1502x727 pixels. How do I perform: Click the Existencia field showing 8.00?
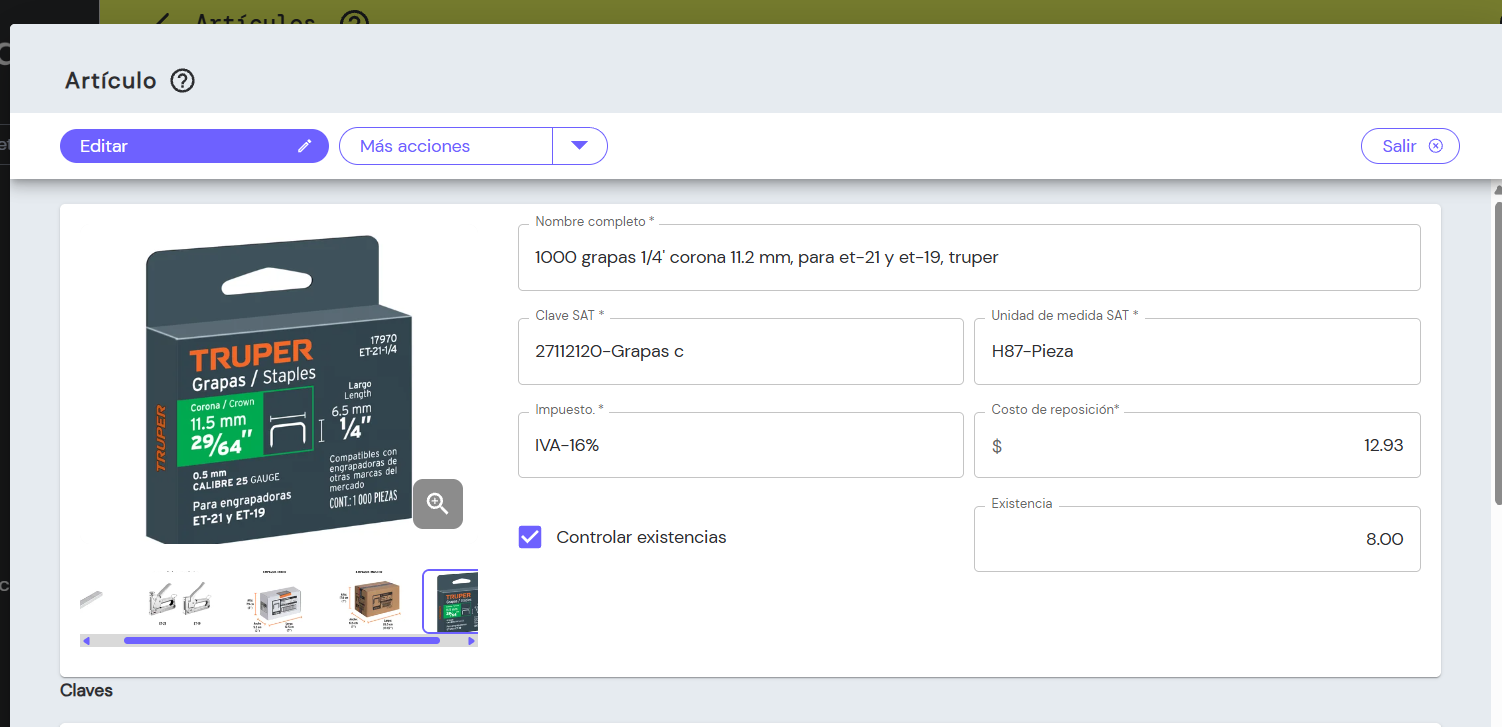[1197, 539]
